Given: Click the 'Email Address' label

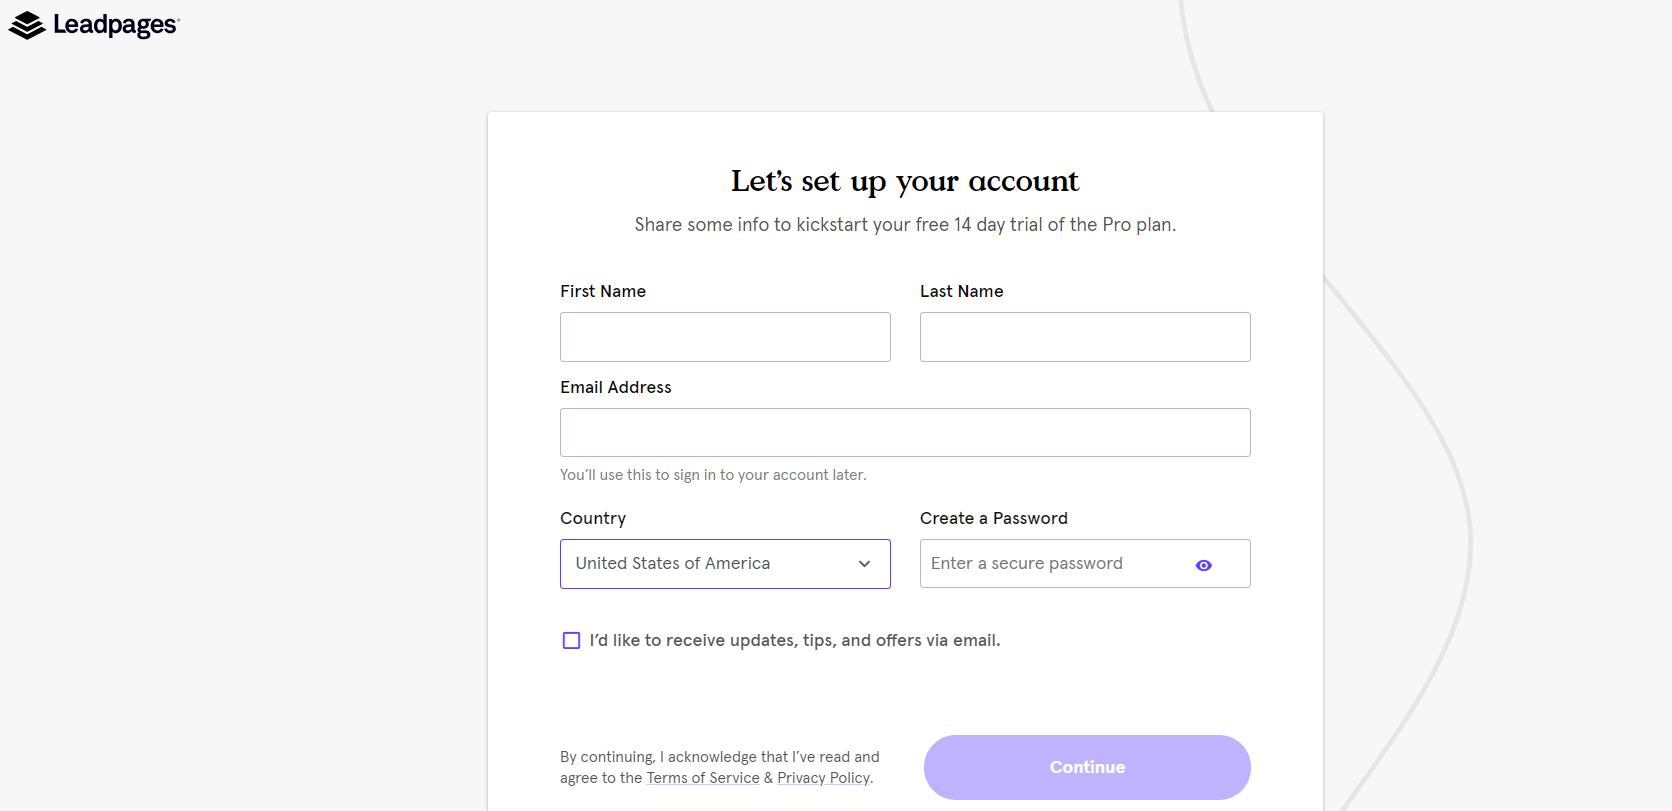Looking at the screenshot, I should [x=616, y=387].
